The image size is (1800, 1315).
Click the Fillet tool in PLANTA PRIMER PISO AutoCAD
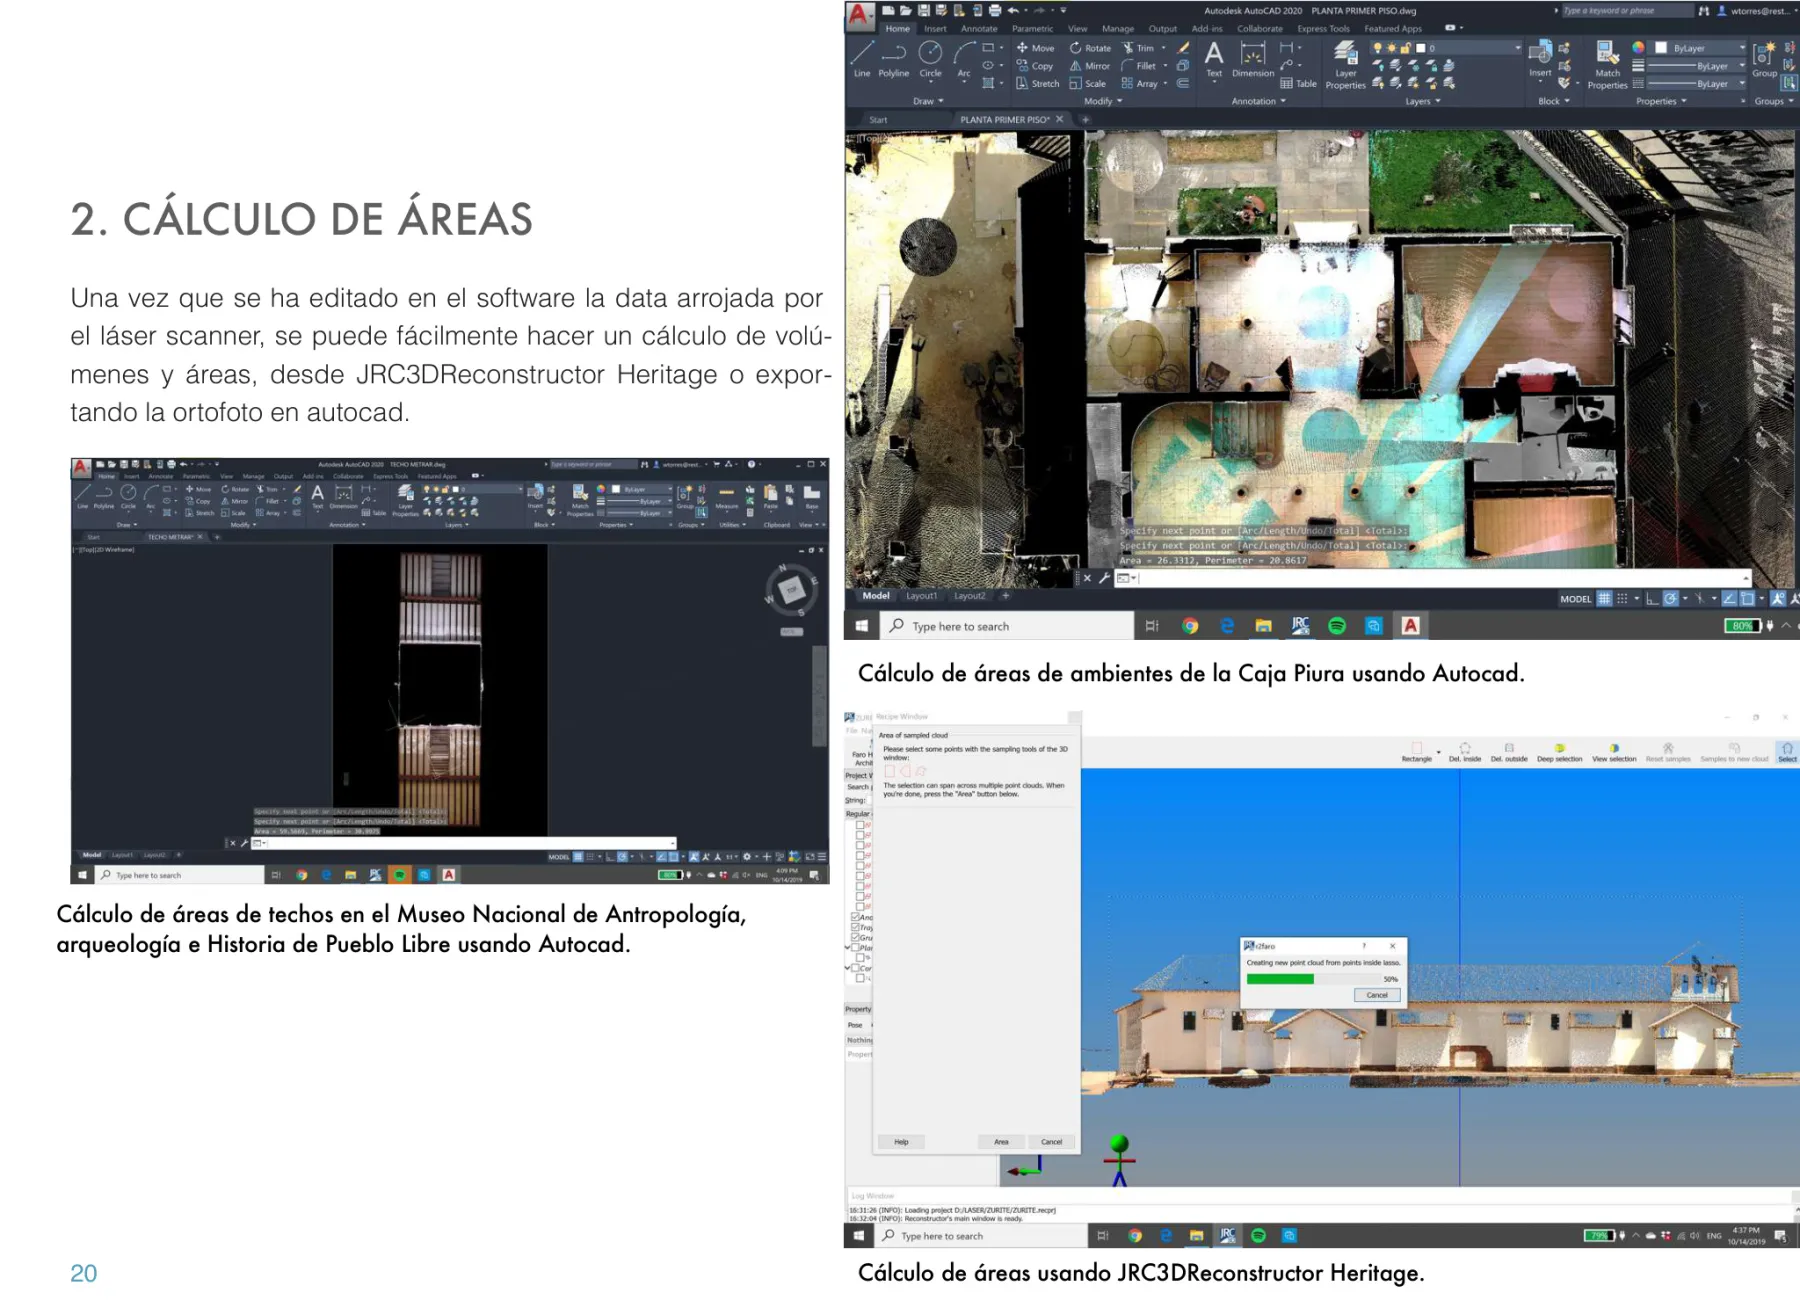(x=1139, y=66)
